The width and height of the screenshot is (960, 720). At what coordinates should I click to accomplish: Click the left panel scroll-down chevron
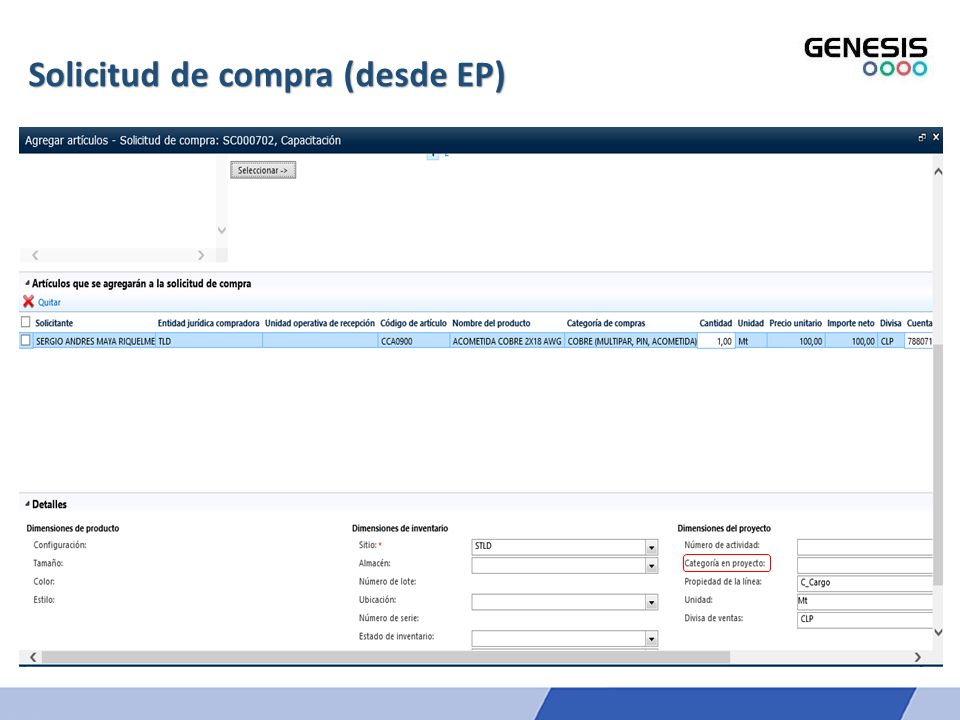(x=222, y=230)
